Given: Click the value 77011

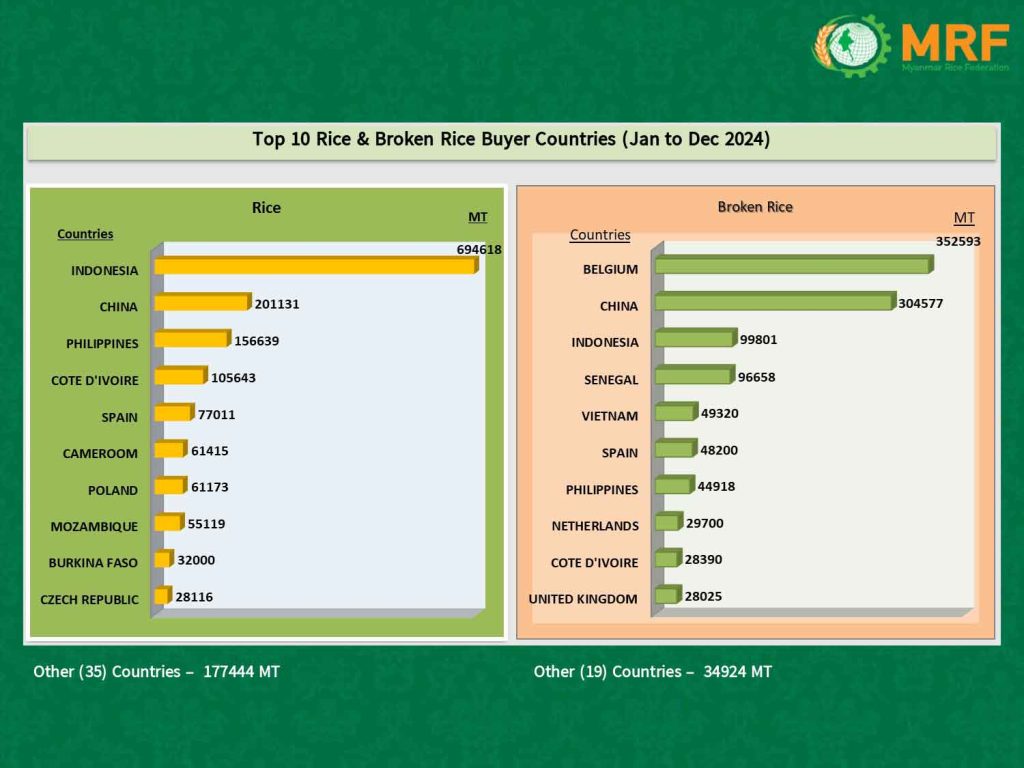Looking at the screenshot, I should (x=216, y=415).
